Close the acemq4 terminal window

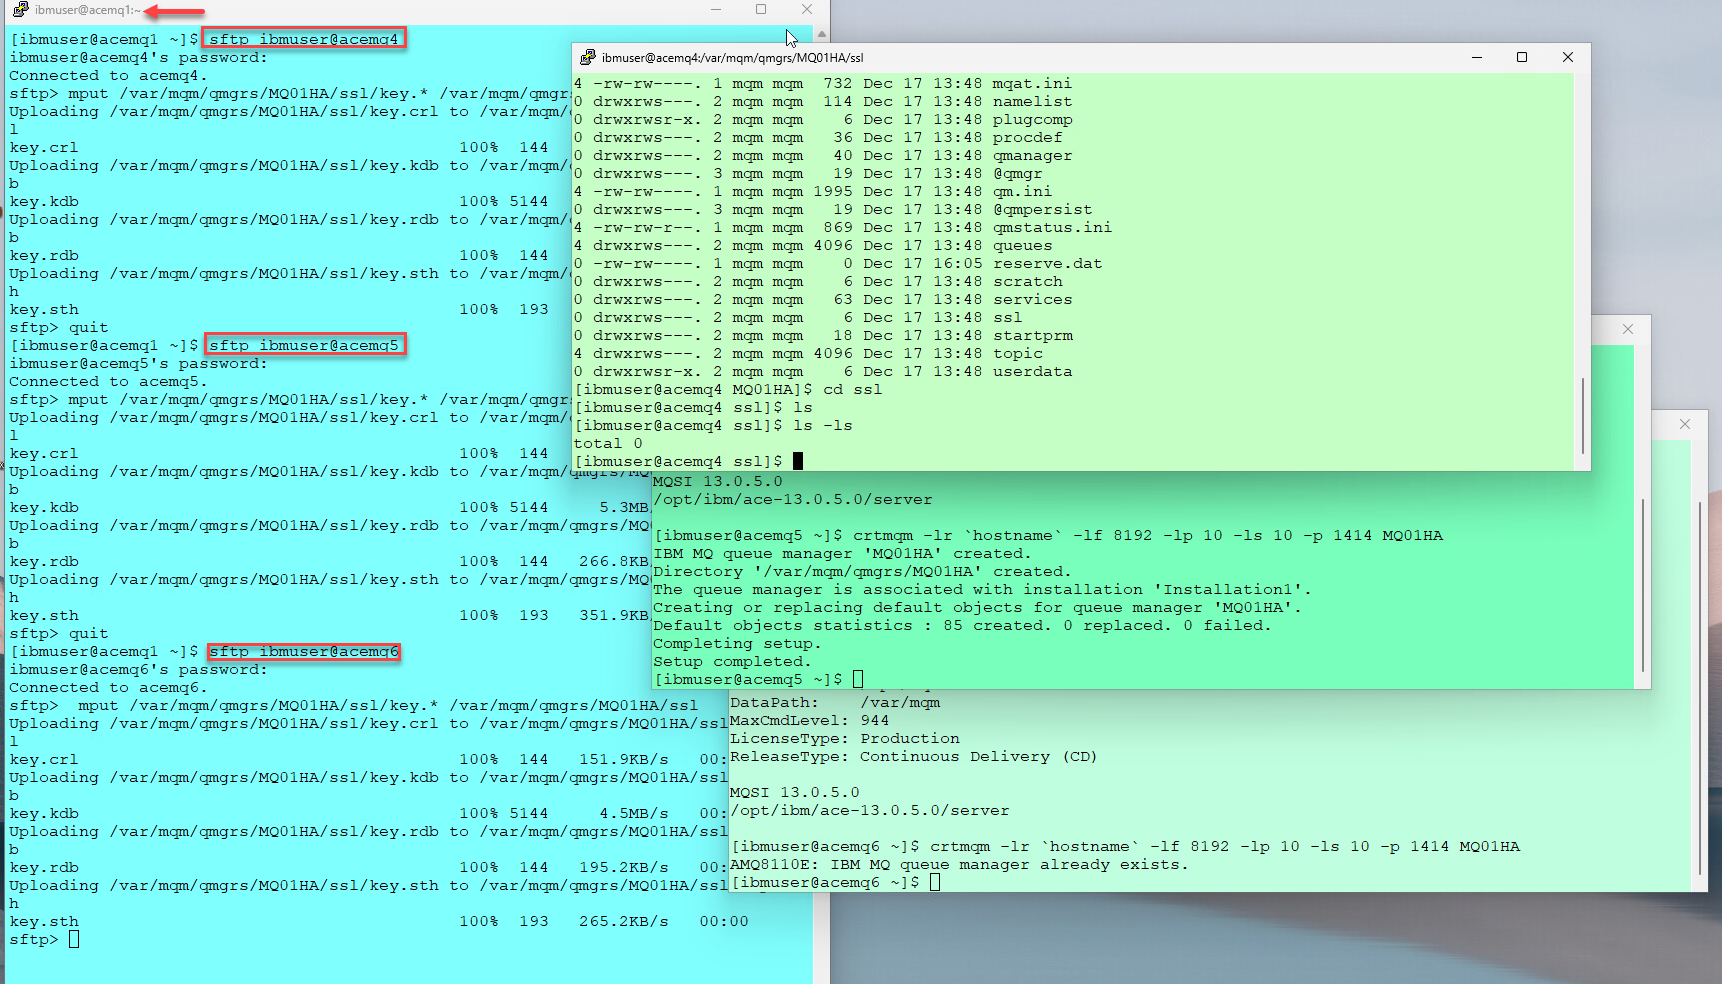coord(1568,58)
